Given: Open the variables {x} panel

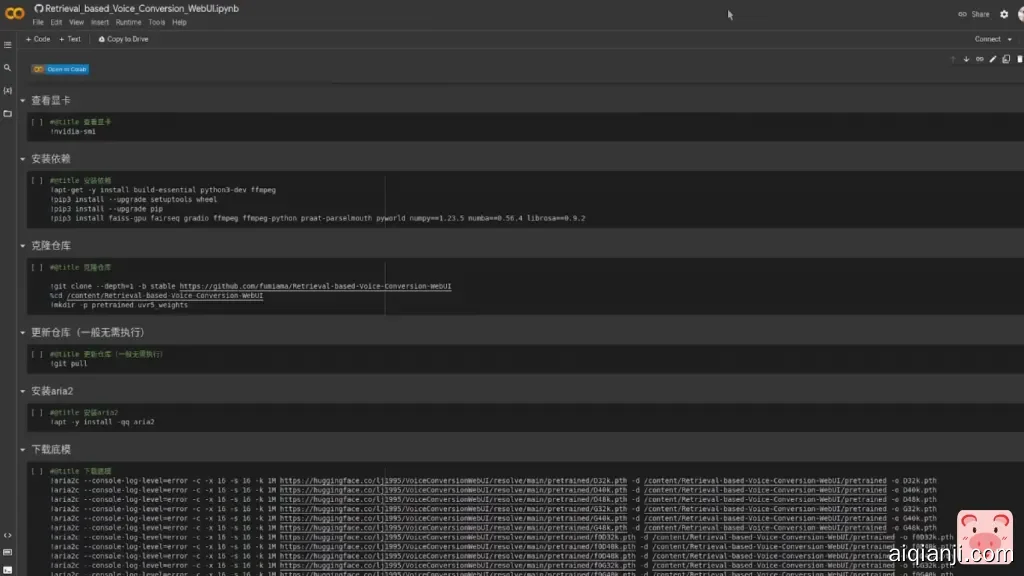Looking at the screenshot, I should pyautogui.click(x=8, y=91).
